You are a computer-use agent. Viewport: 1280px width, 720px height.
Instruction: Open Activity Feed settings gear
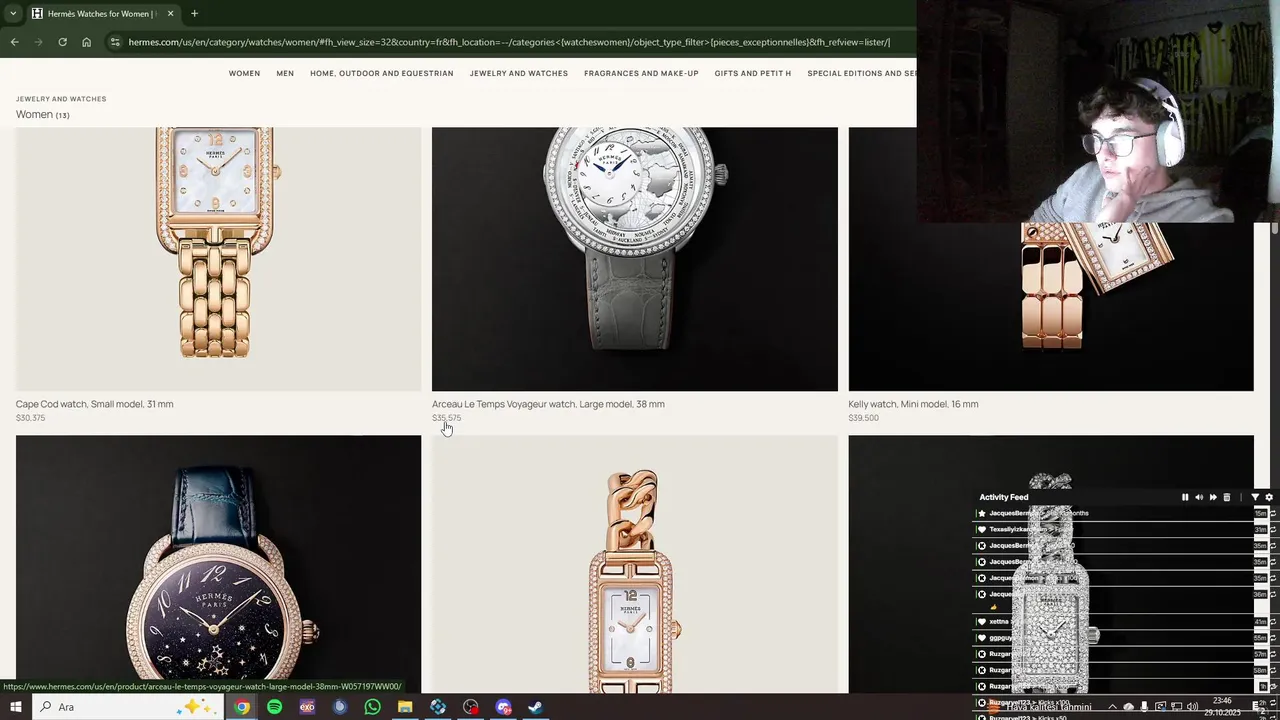(x=1269, y=497)
